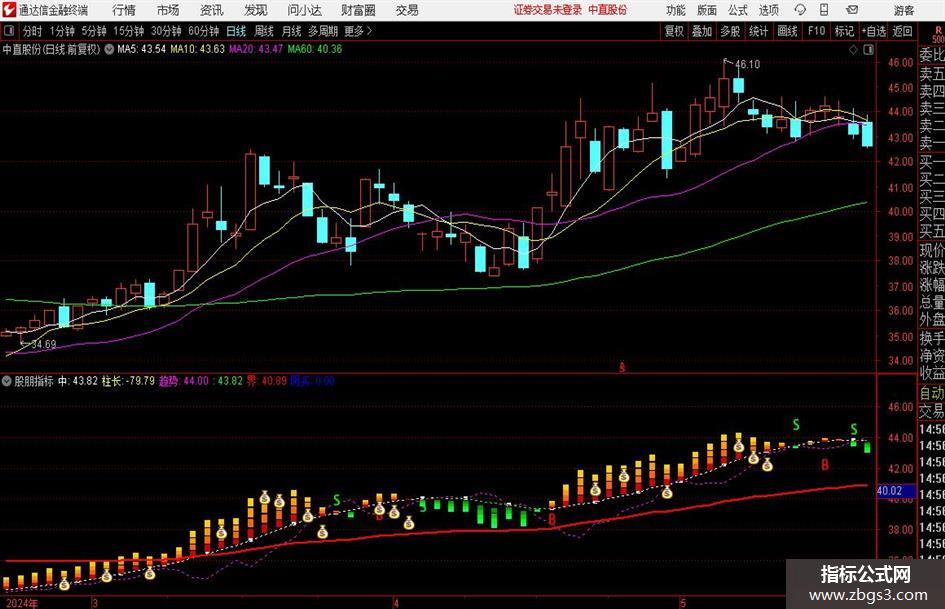Click the 多股 multi-stock button

point(730,31)
